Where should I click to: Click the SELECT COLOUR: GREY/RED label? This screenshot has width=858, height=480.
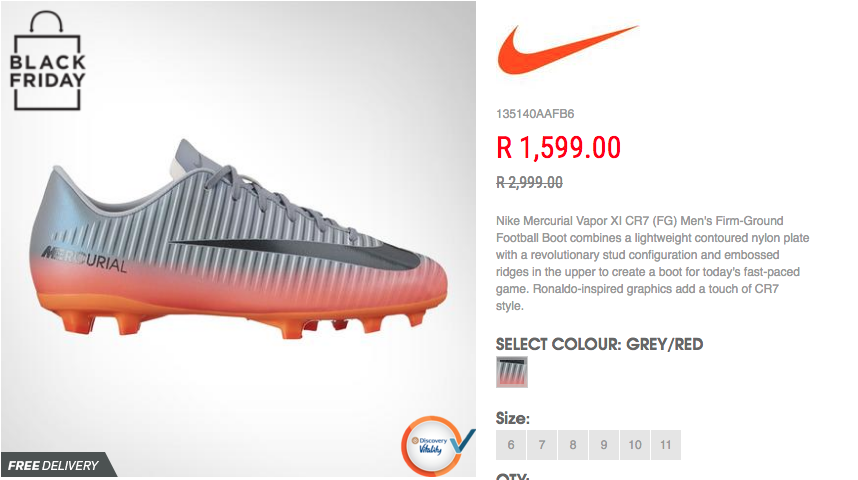(599, 344)
